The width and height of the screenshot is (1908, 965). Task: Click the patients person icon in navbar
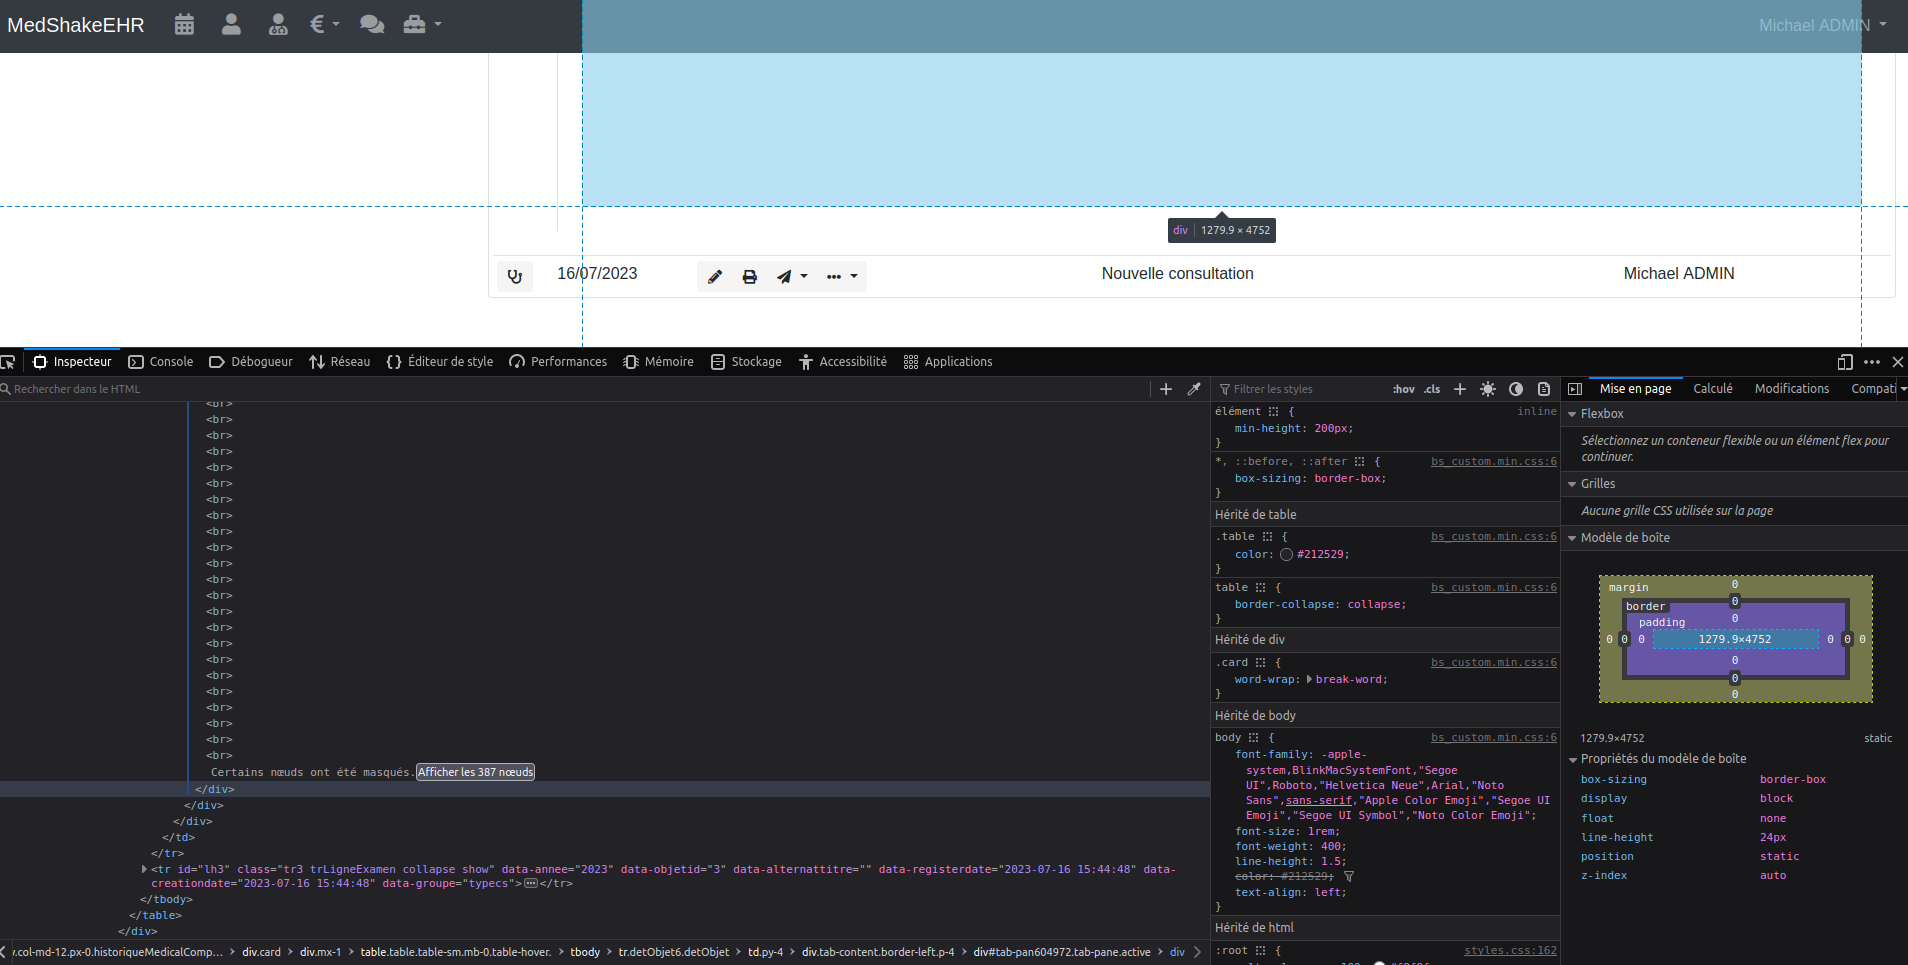[x=231, y=25]
